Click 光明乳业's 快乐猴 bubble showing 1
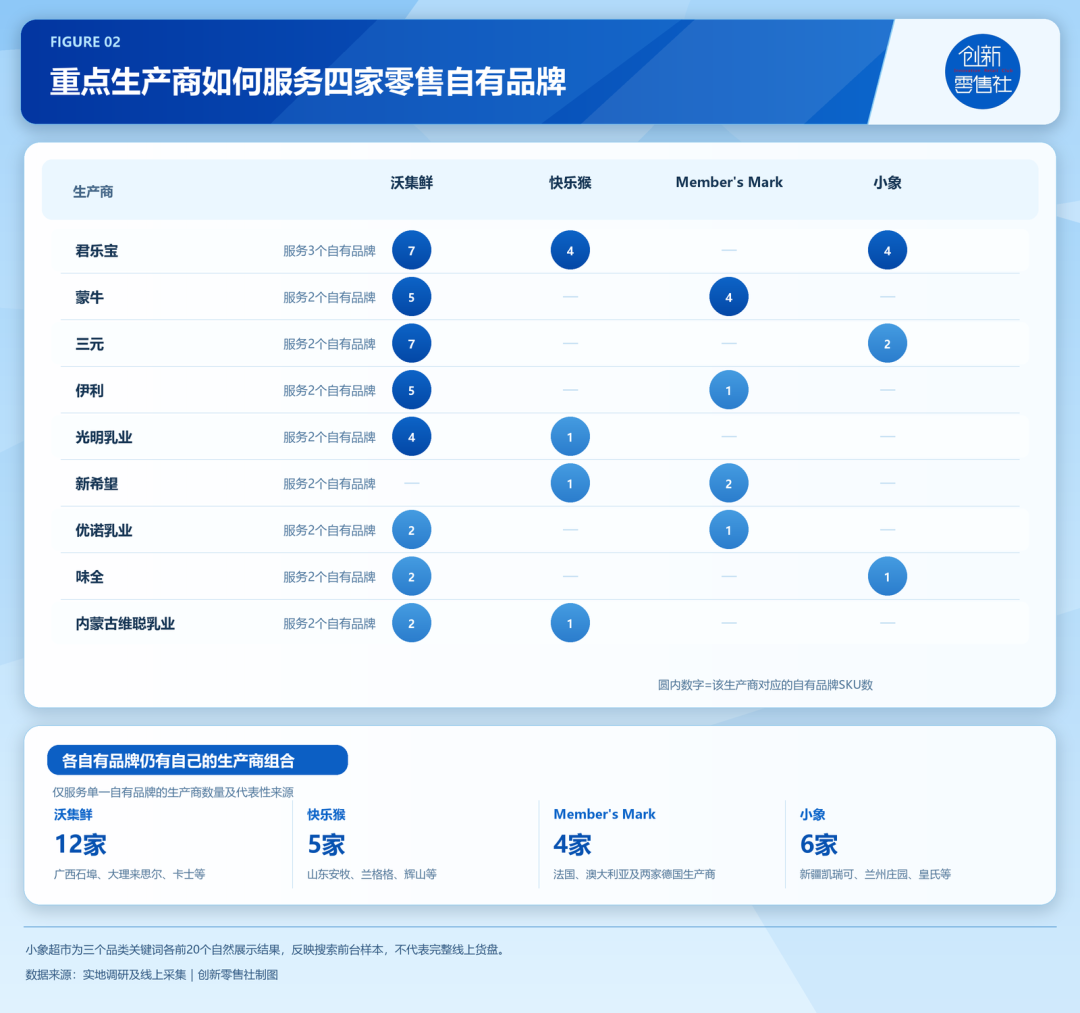Image resolution: width=1080 pixels, height=1013 pixels. click(570, 437)
